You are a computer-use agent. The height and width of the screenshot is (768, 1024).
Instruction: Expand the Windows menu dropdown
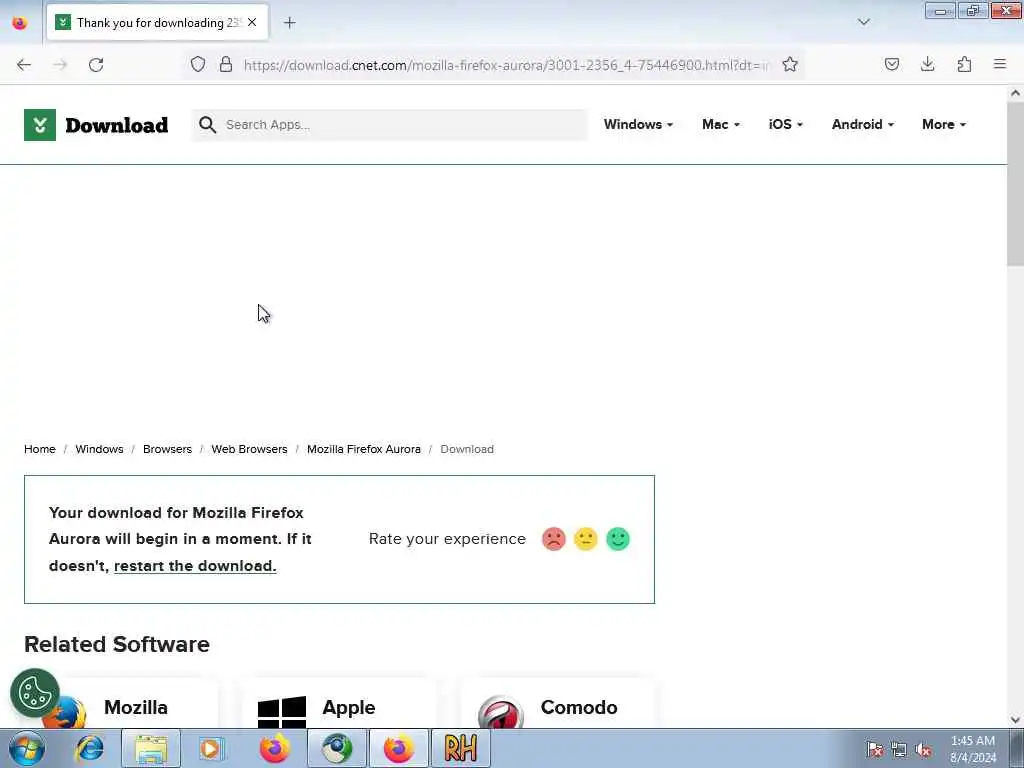coord(638,124)
